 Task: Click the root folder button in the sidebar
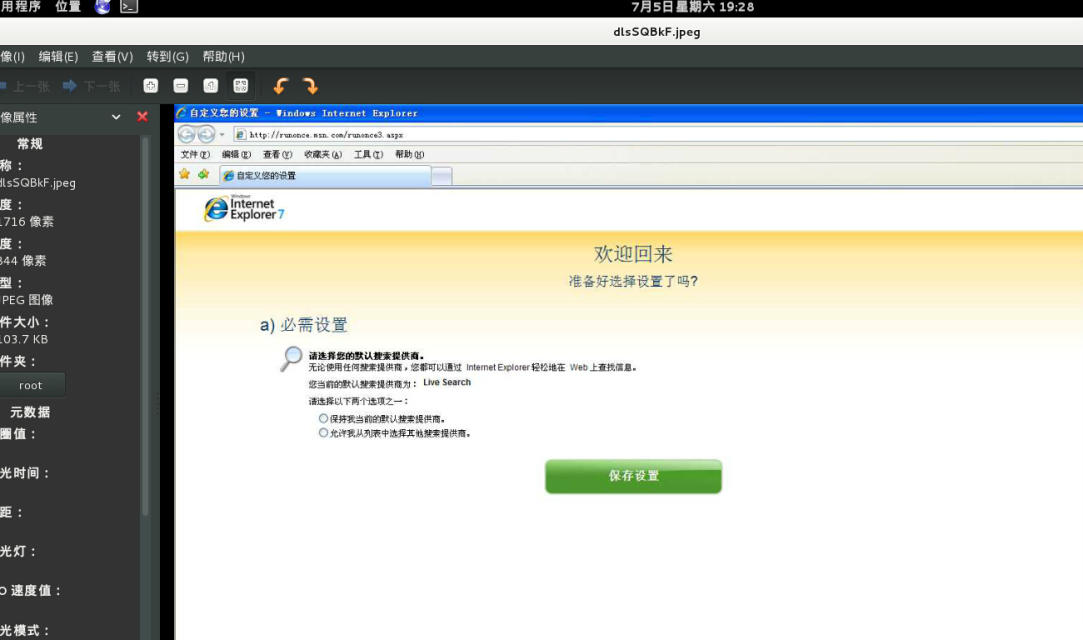31,384
